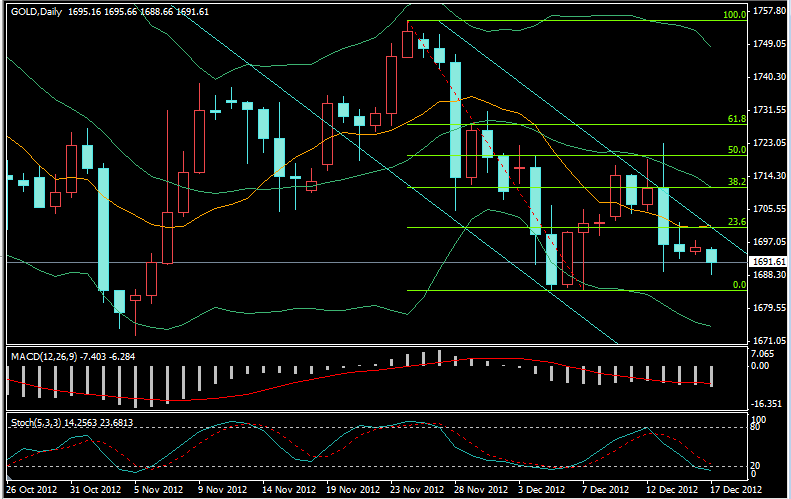Select the red dashed Fibonacci trend line
This screenshot has width=791, height=499.
[x=496, y=155]
